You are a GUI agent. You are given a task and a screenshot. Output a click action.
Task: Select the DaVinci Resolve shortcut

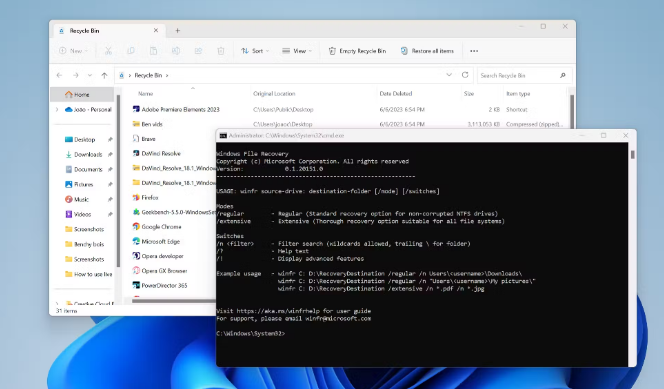pos(160,153)
